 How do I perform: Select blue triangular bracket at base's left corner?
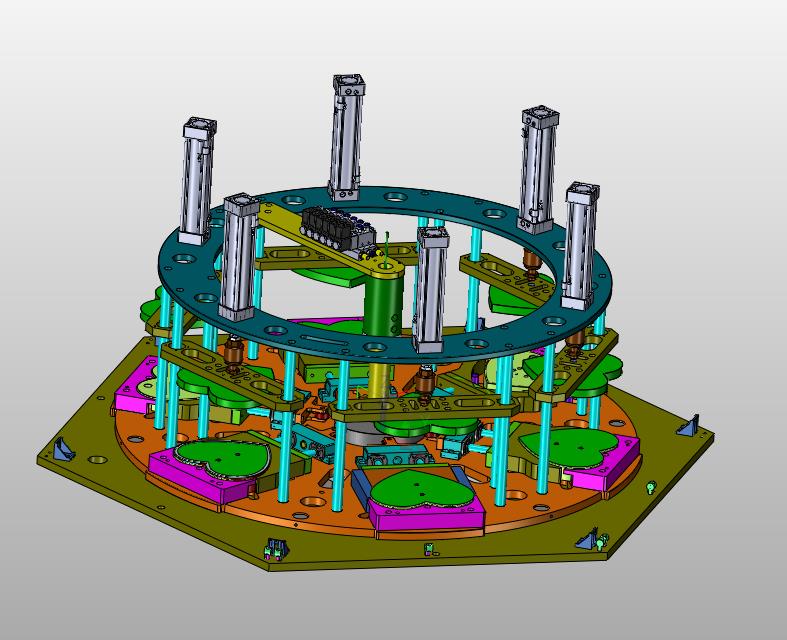[x=64, y=448]
